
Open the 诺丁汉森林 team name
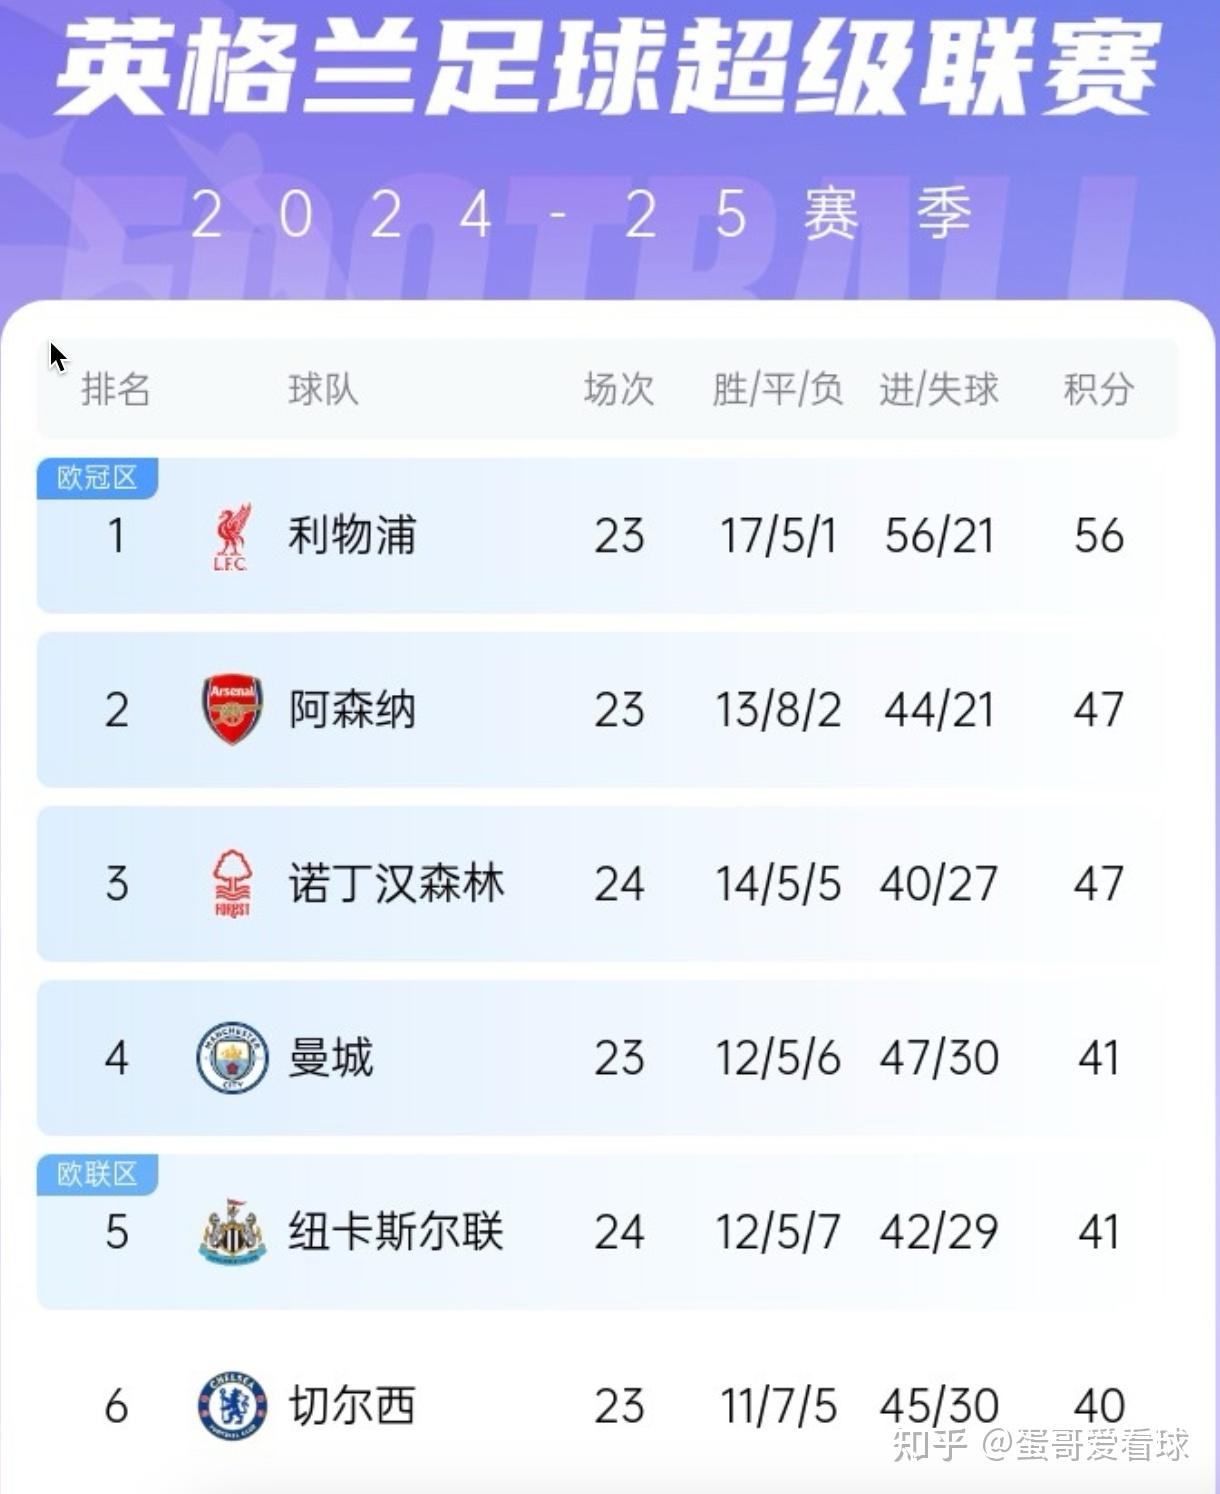coord(396,884)
